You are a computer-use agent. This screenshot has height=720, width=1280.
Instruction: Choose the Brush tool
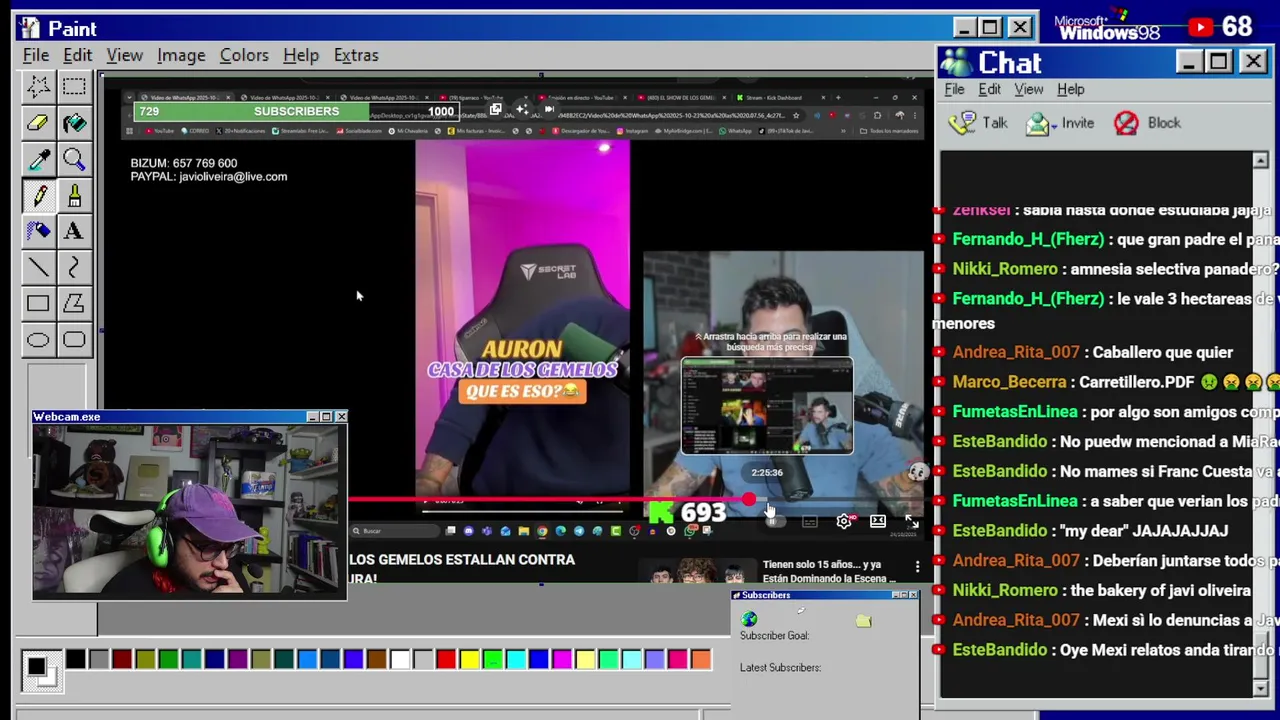(x=74, y=195)
